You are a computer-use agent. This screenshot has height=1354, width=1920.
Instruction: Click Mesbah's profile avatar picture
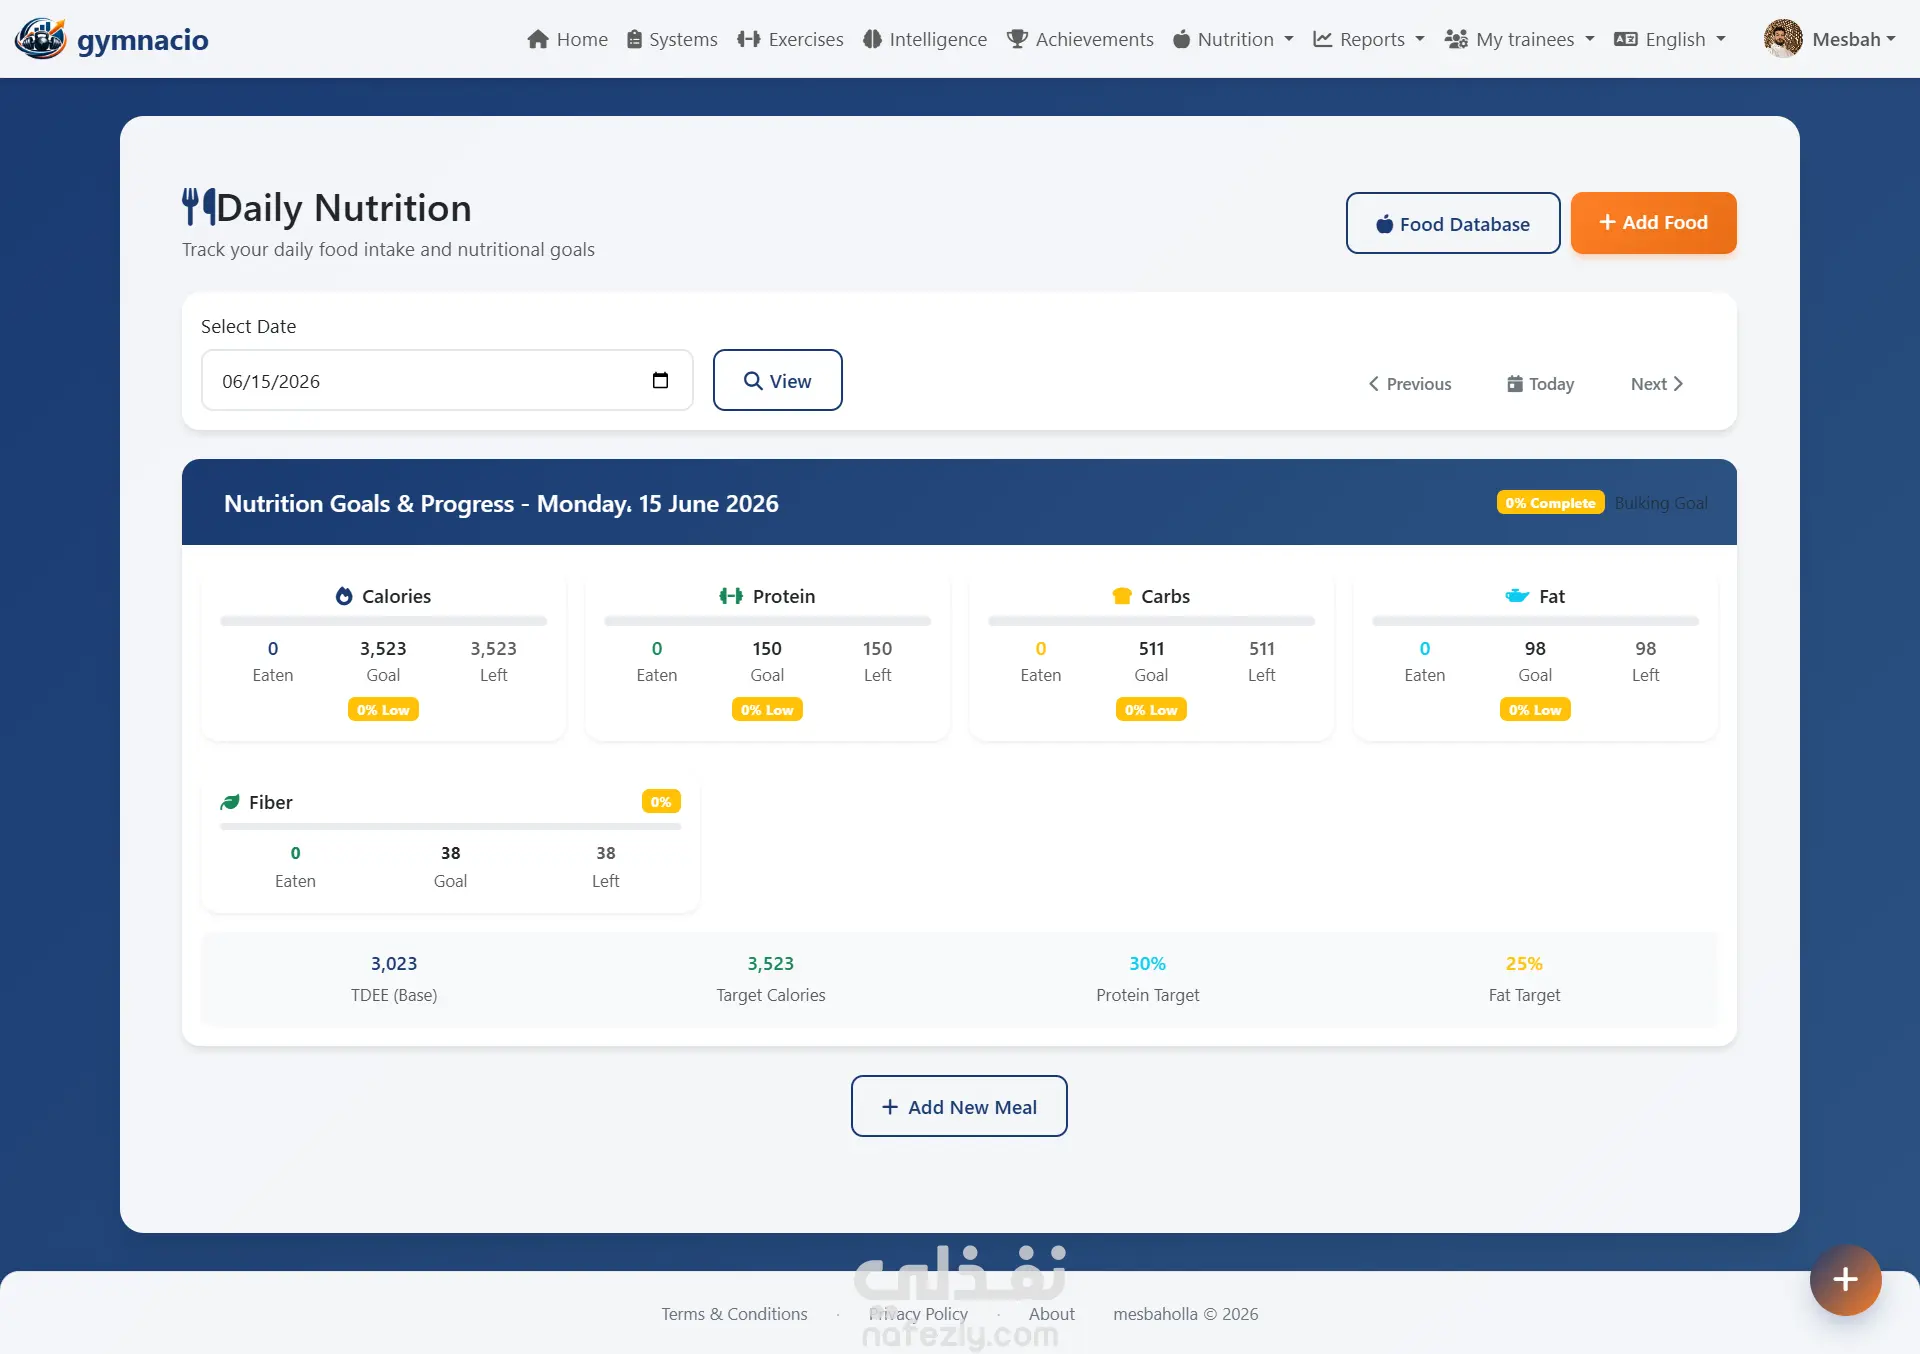(1783, 39)
